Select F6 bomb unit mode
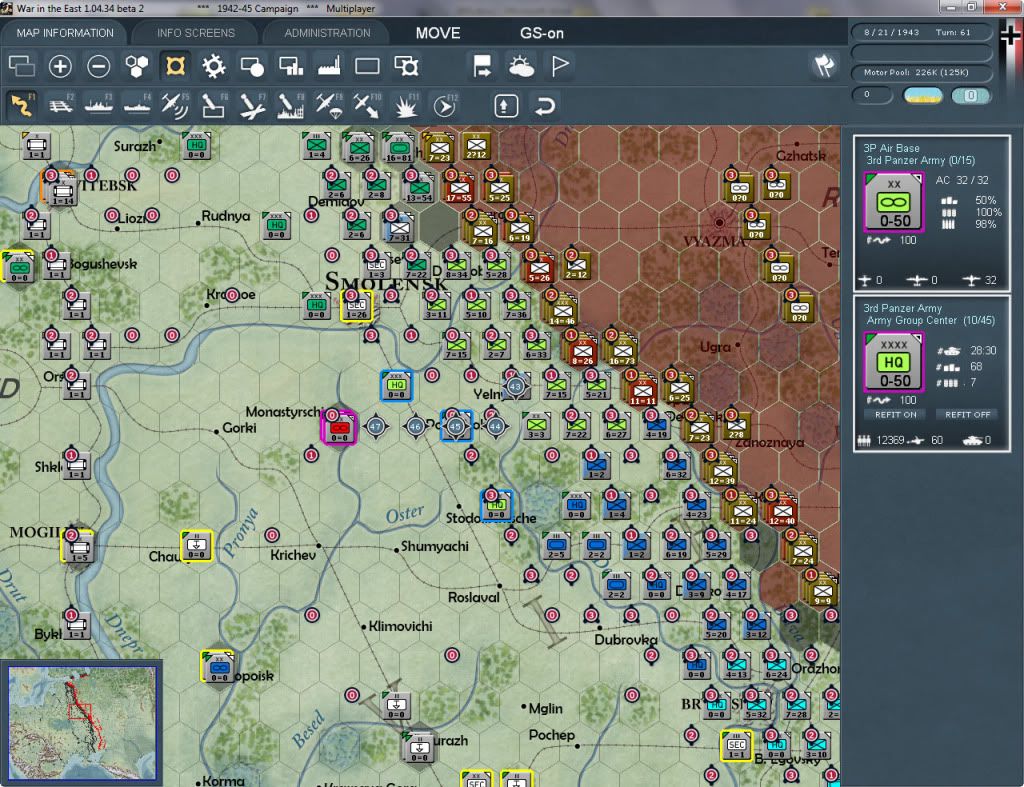Viewport: 1024px width, 787px height. click(x=214, y=105)
